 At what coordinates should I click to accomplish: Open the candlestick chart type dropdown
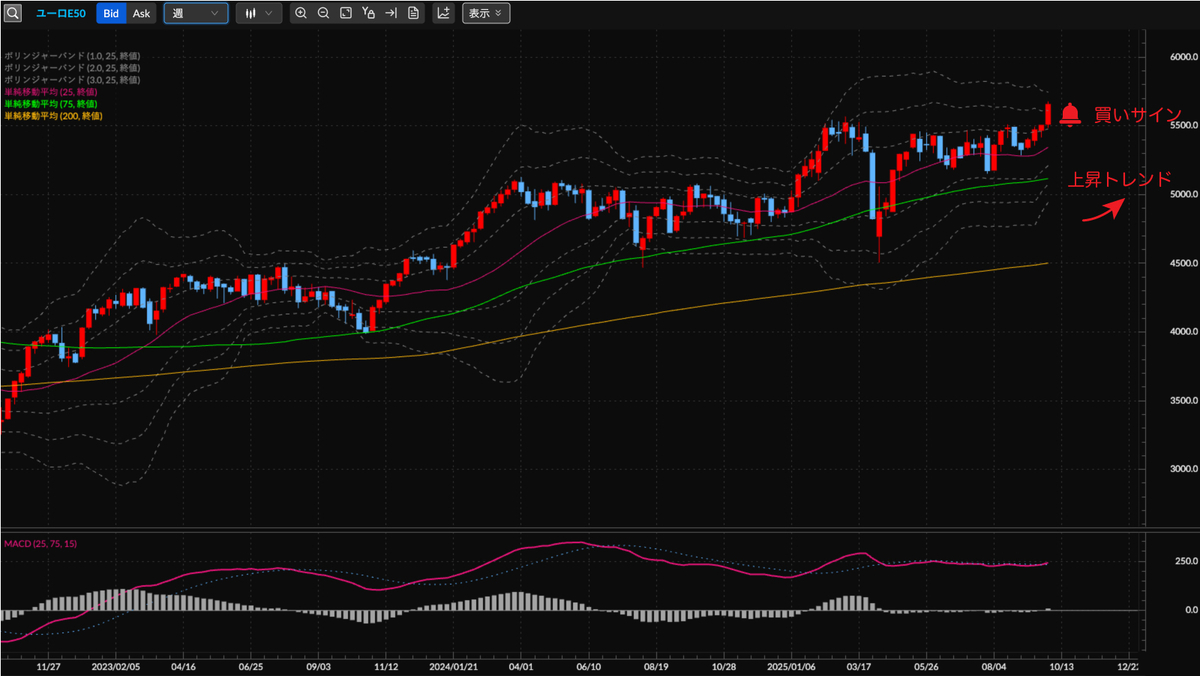click(259, 13)
